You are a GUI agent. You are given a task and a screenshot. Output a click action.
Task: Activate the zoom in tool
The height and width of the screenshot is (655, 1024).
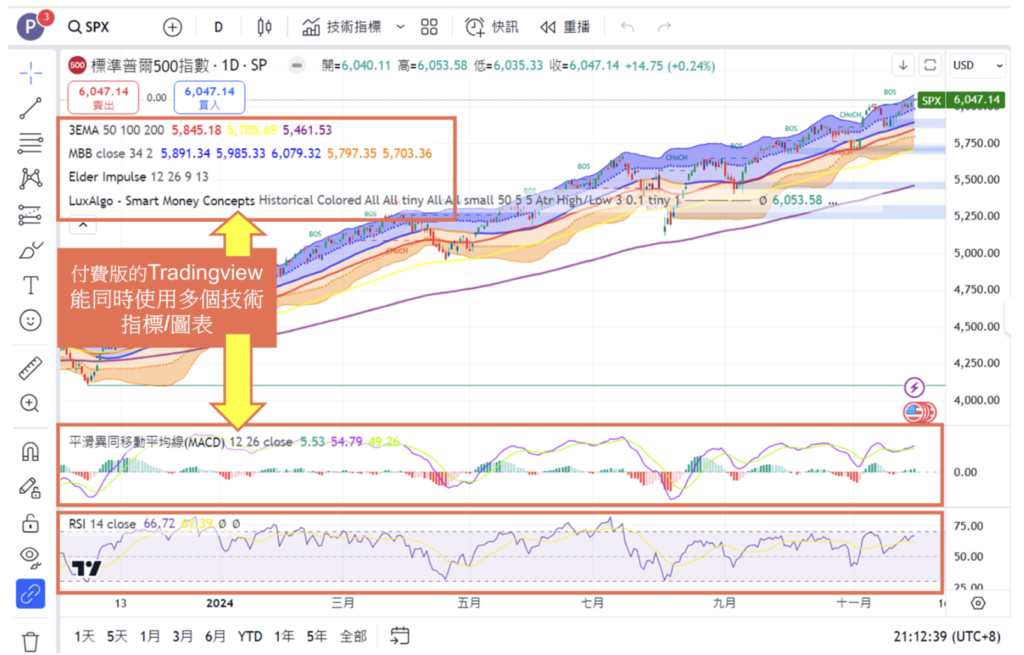coord(30,404)
